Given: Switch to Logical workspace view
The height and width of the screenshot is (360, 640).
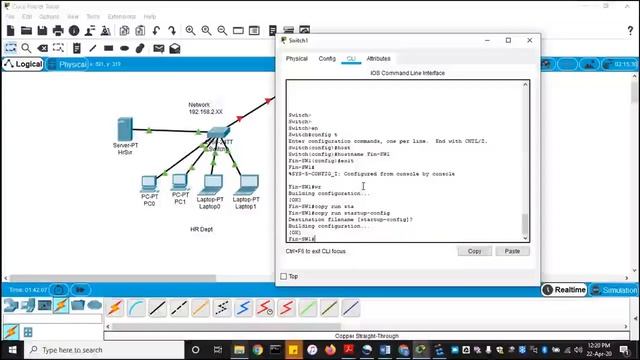Looking at the screenshot, I should (x=23, y=64).
